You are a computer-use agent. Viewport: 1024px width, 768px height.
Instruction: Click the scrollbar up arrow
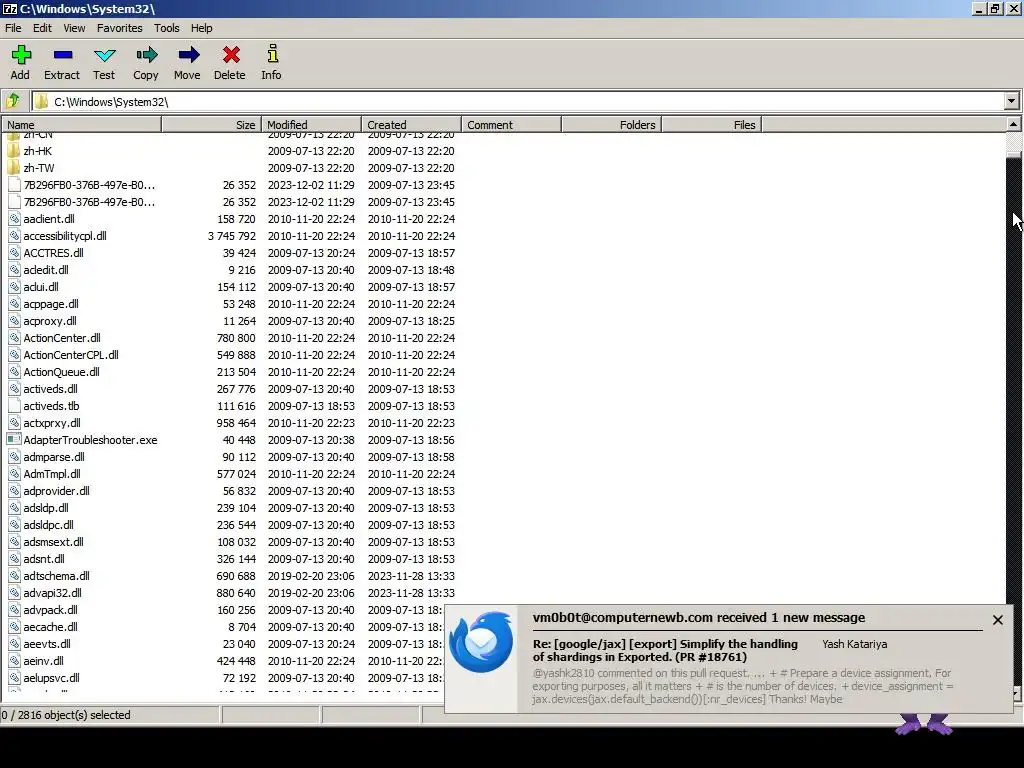pos(1013,124)
